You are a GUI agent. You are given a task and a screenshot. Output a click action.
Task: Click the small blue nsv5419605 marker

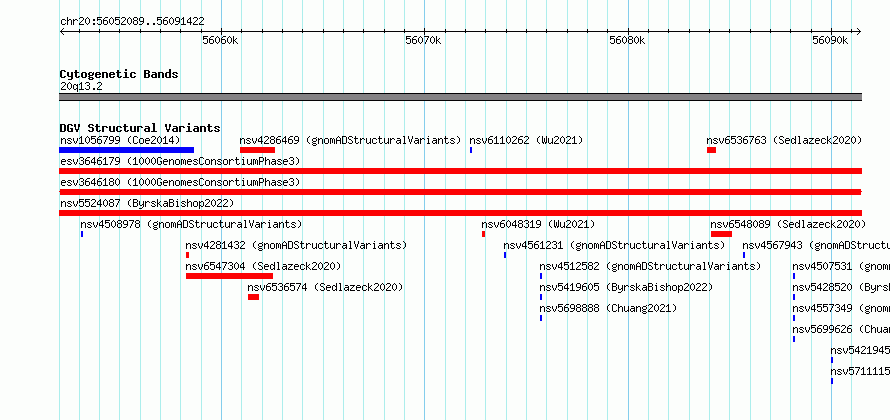tap(541, 297)
